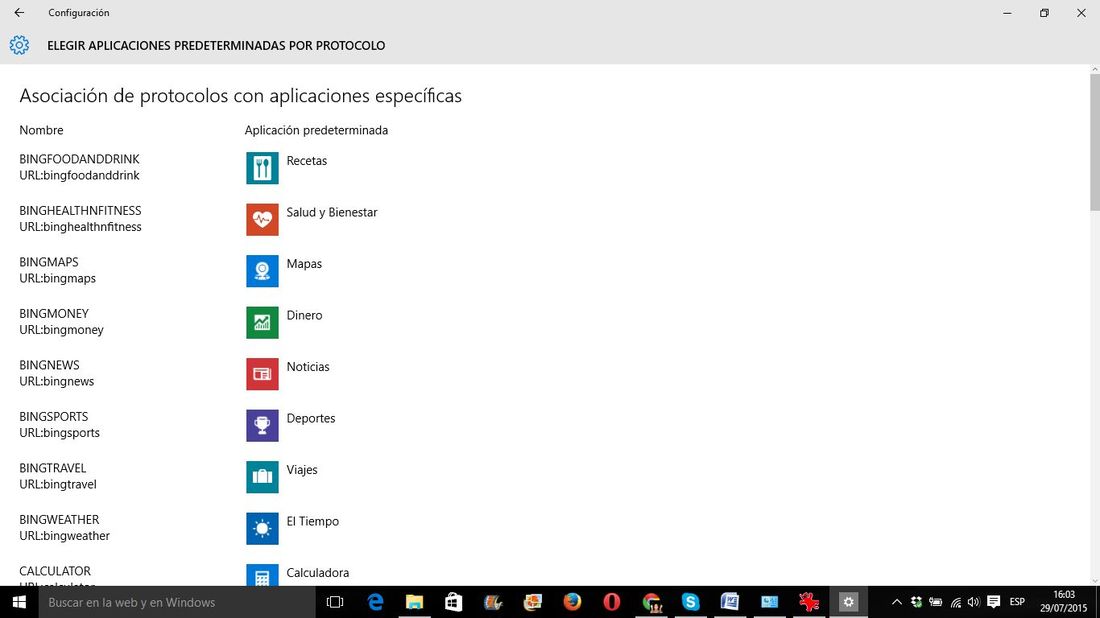Click the Nombre column header
This screenshot has width=1100, height=618.
coord(41,130)
